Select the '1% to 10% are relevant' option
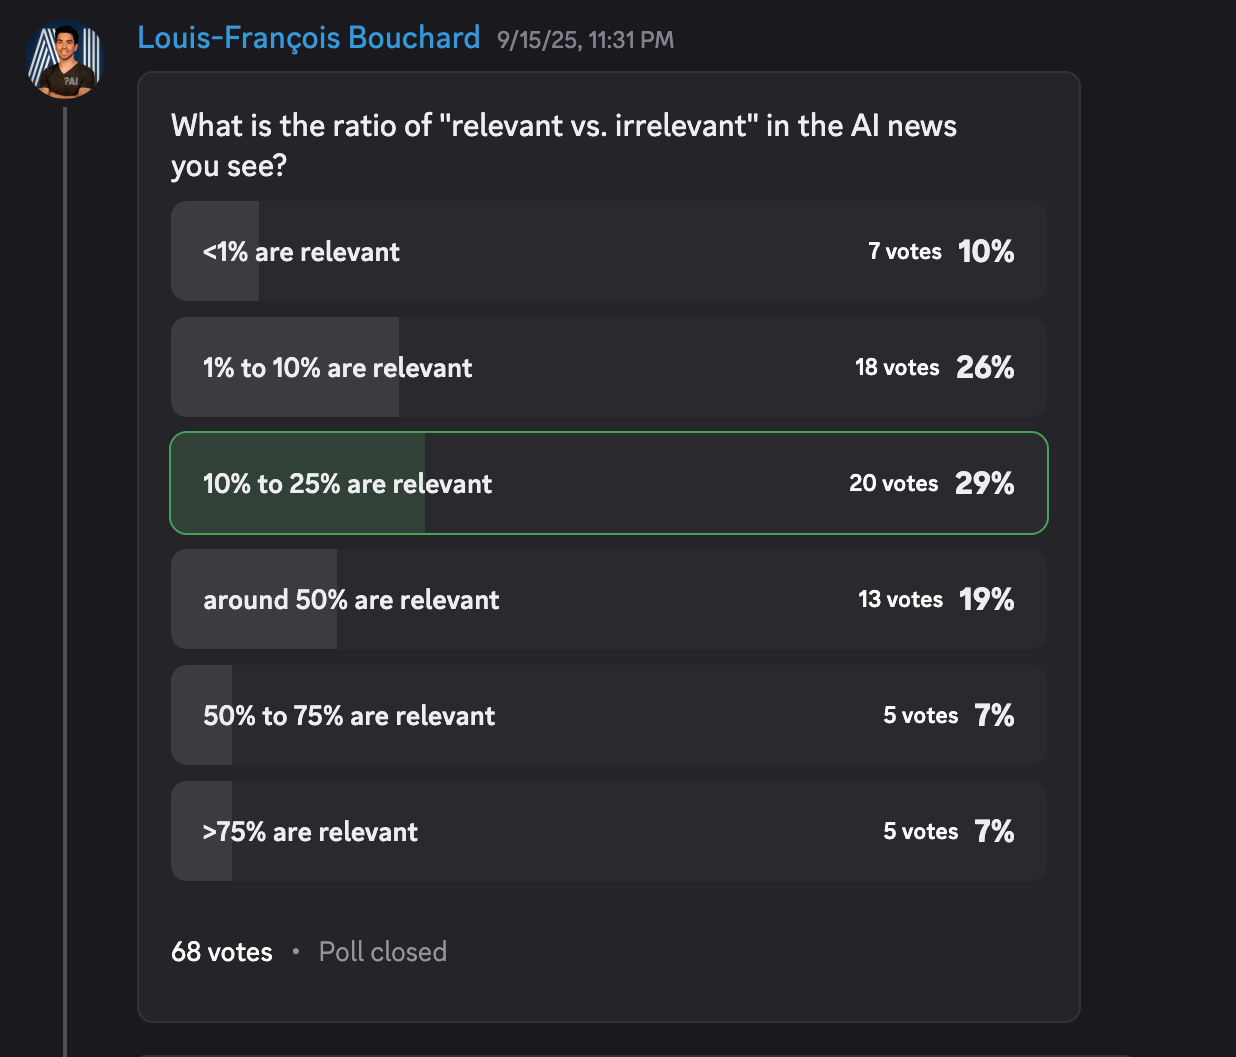The width and height of the screenshot is (1236, 1057). coord(609,367)
